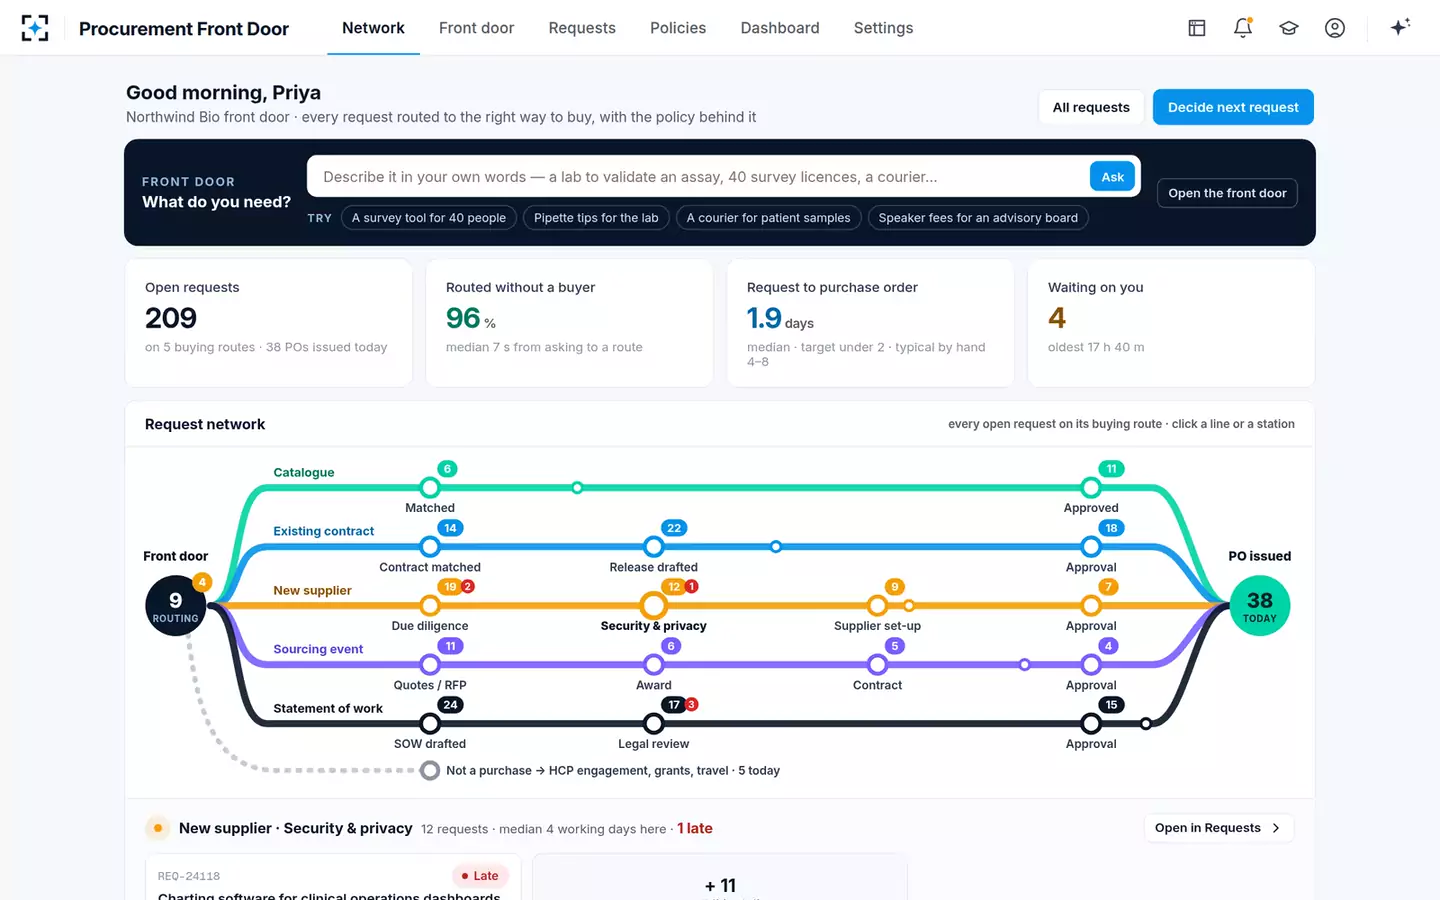Switch to the Front door tab
Viewport: 1440px width, 900px height.
[x=476, y=28]
